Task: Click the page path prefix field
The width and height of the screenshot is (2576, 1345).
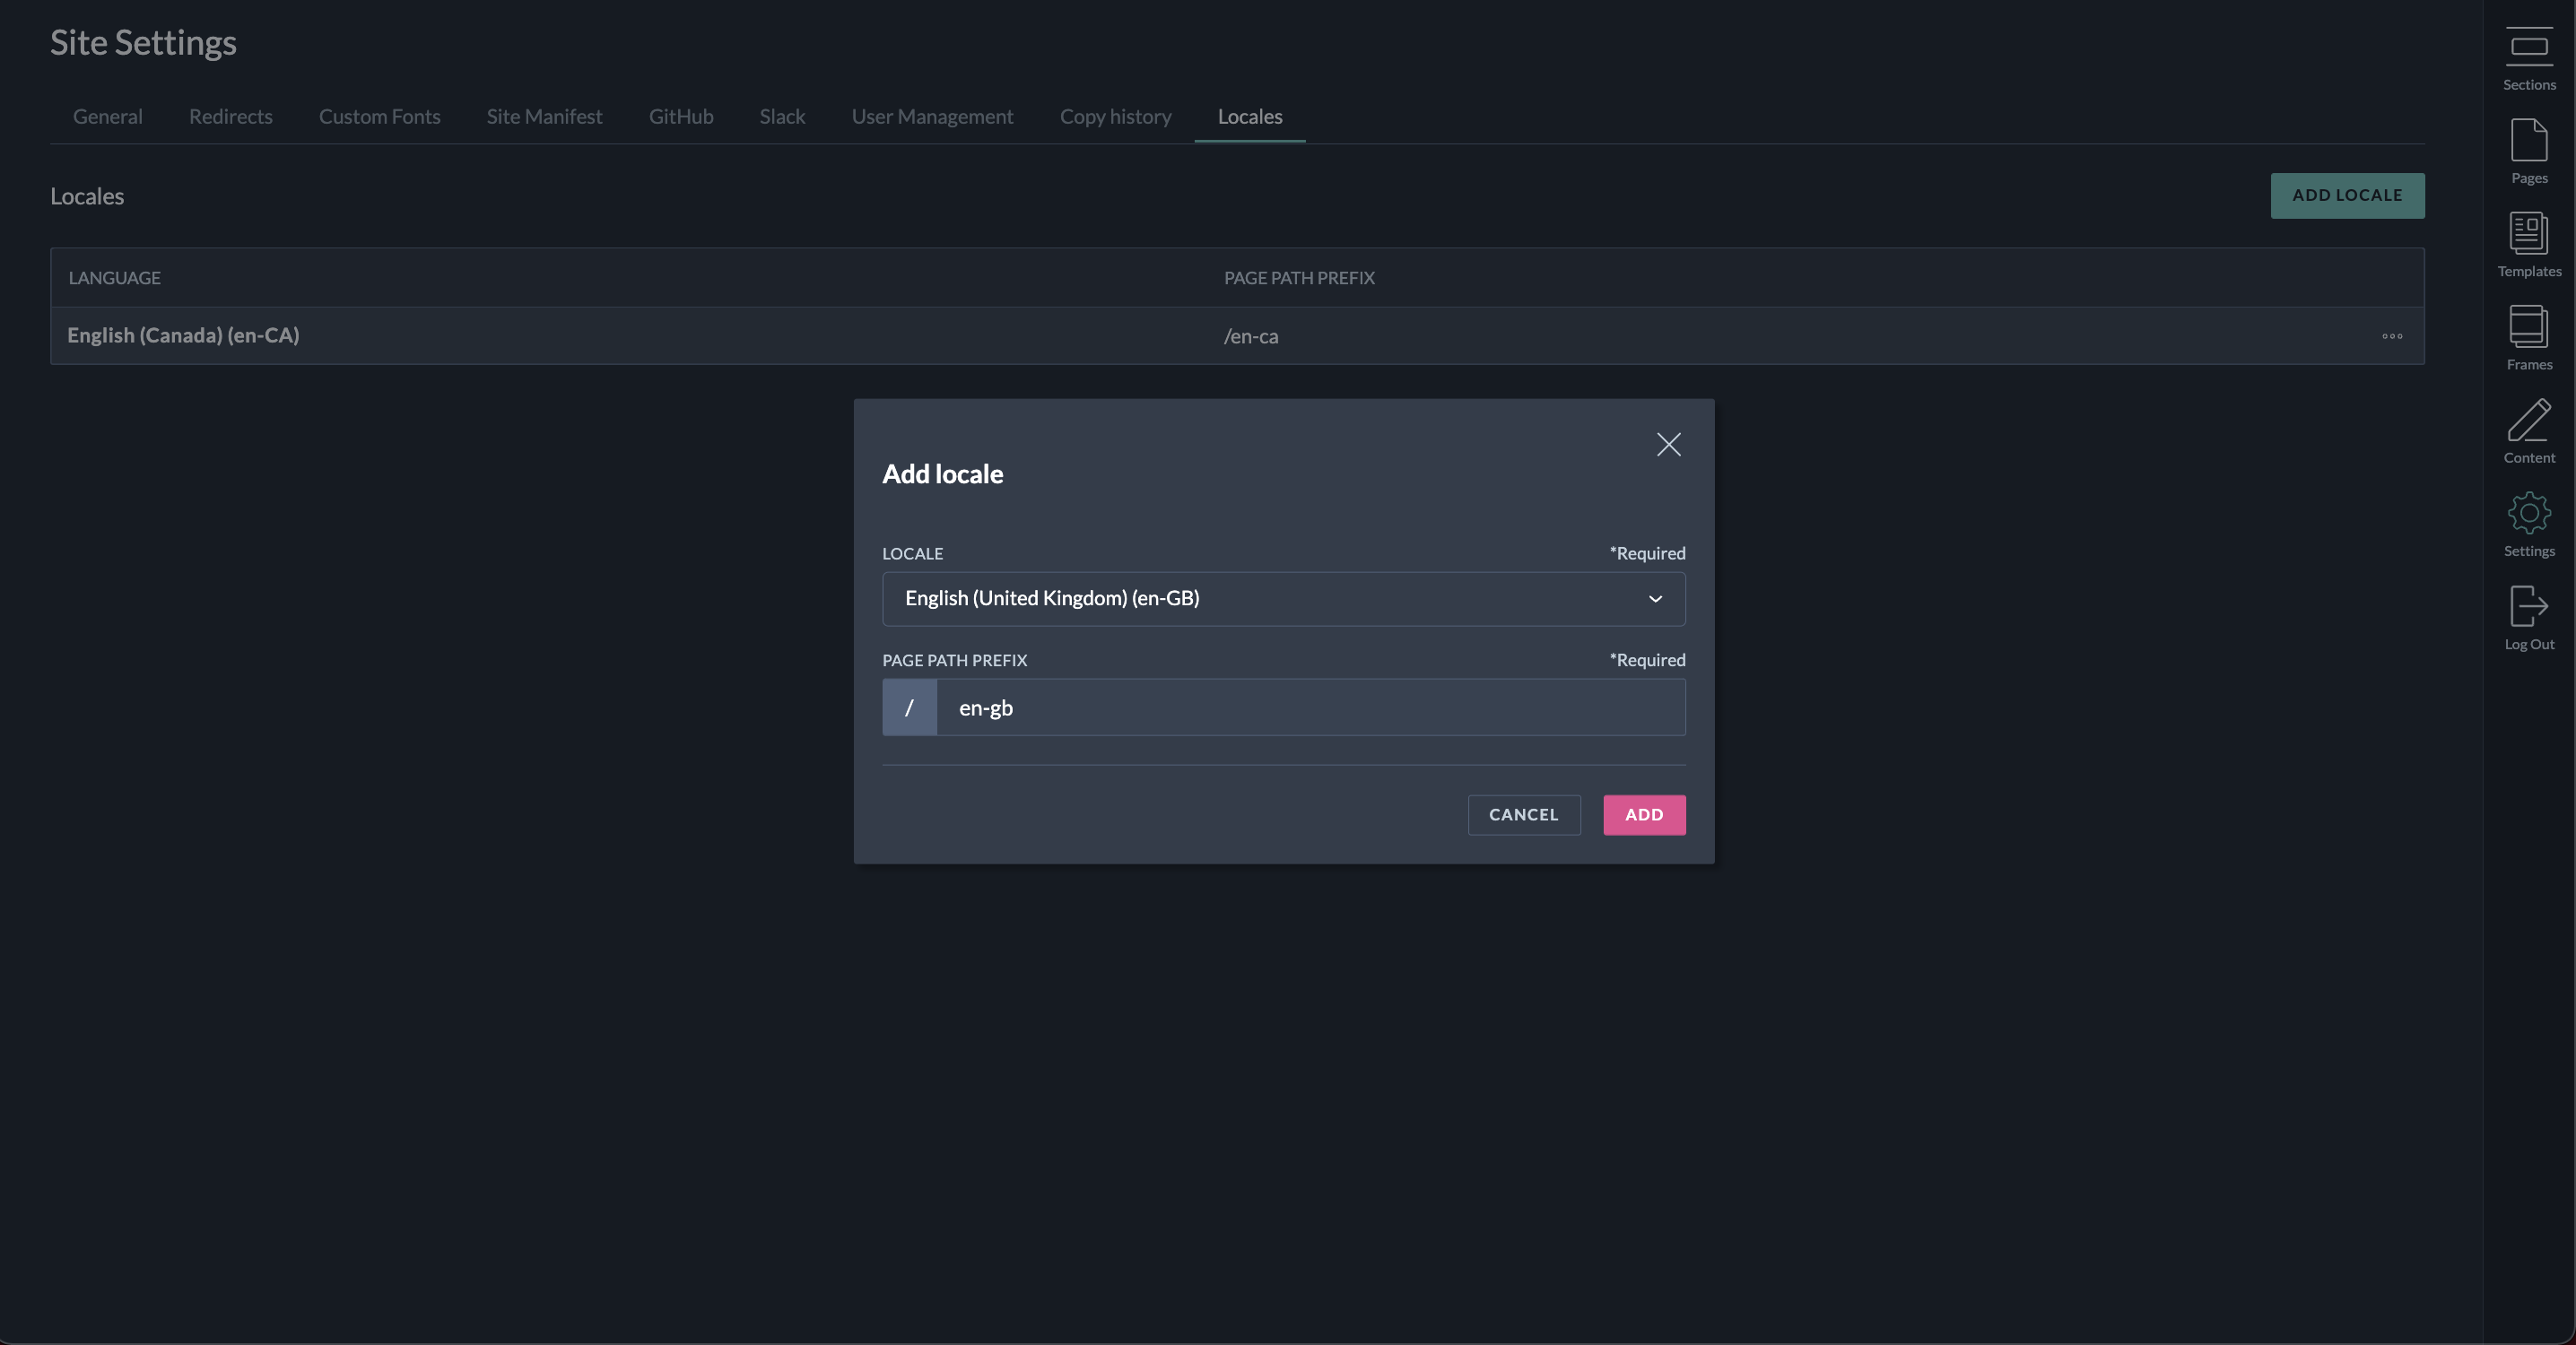Action: point(1310,708)
